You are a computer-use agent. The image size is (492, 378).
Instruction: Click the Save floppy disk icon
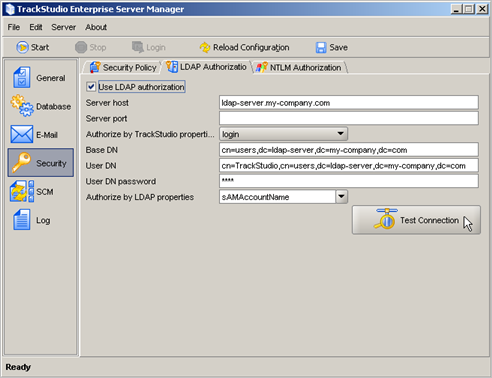[321, 47]
